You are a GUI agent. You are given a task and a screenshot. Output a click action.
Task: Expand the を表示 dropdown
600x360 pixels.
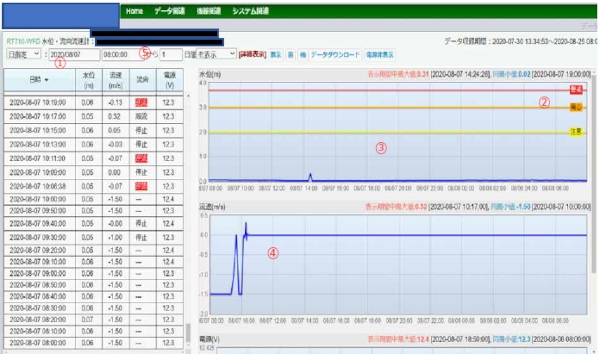point(217,54)
